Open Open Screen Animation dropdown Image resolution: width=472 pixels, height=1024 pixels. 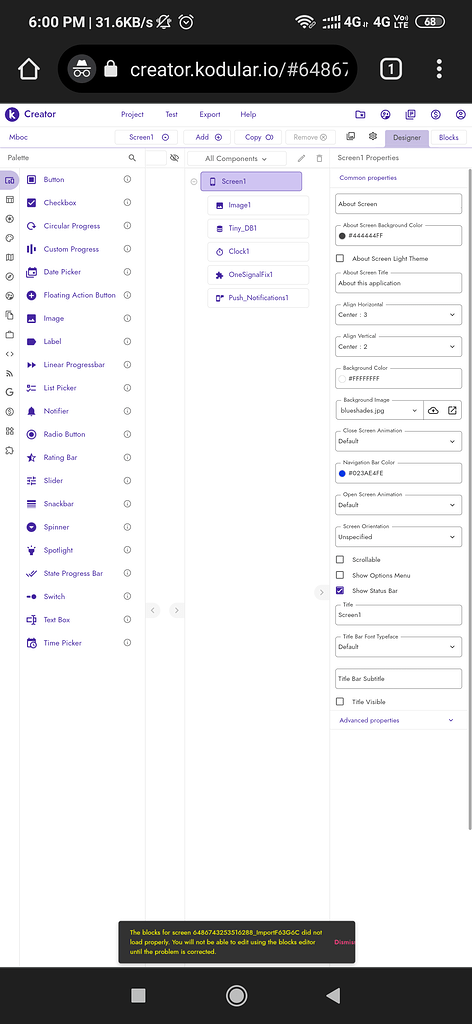[x=398, y=505]
